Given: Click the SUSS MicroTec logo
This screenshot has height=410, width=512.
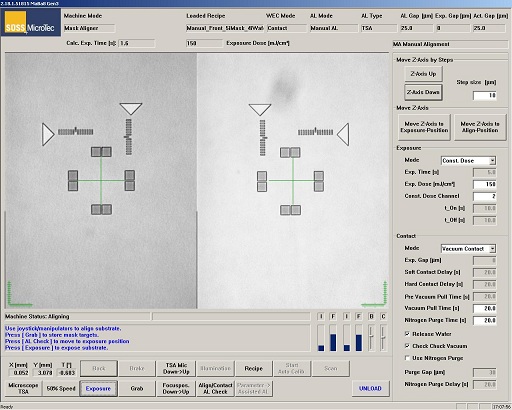Looking at the screenshot, I should 31,22.
